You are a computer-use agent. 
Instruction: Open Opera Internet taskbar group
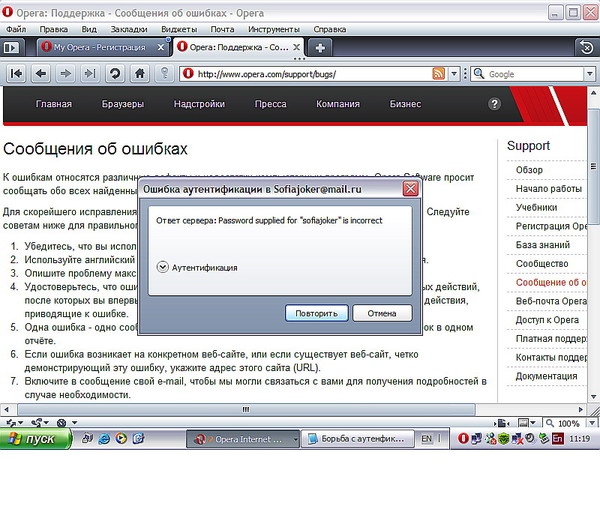242,439
